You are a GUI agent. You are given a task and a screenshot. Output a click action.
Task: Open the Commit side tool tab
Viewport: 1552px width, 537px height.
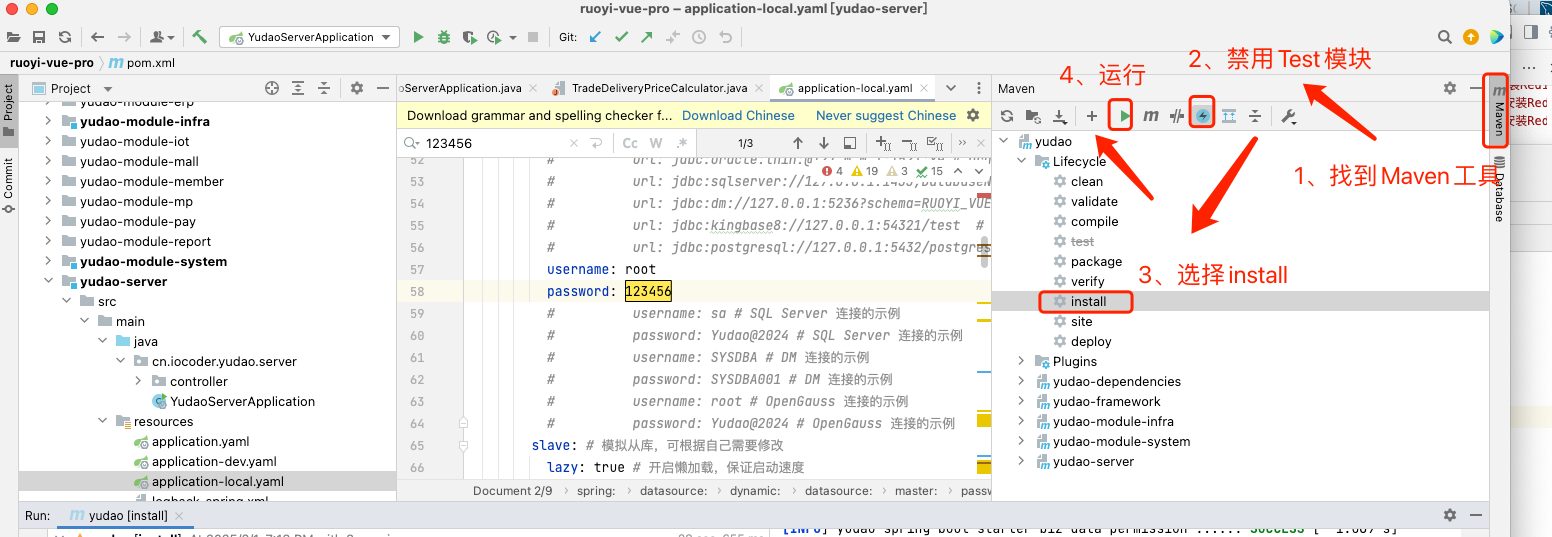point(9,184)
